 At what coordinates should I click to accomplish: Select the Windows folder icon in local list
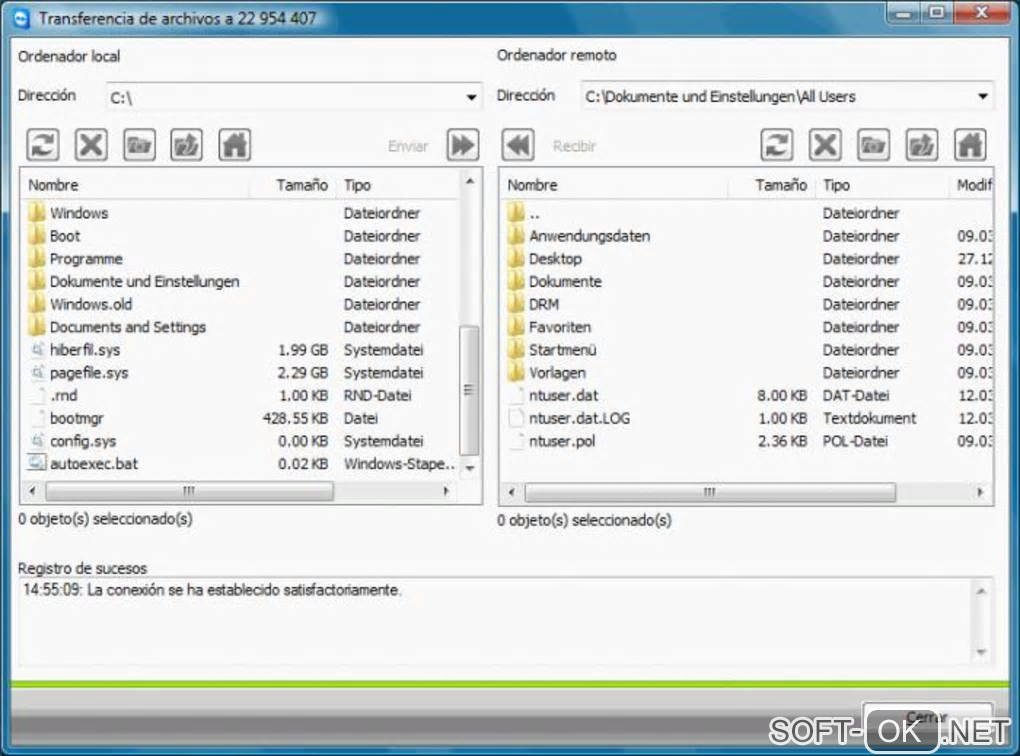pyautogui.click(x=37, y=213)
